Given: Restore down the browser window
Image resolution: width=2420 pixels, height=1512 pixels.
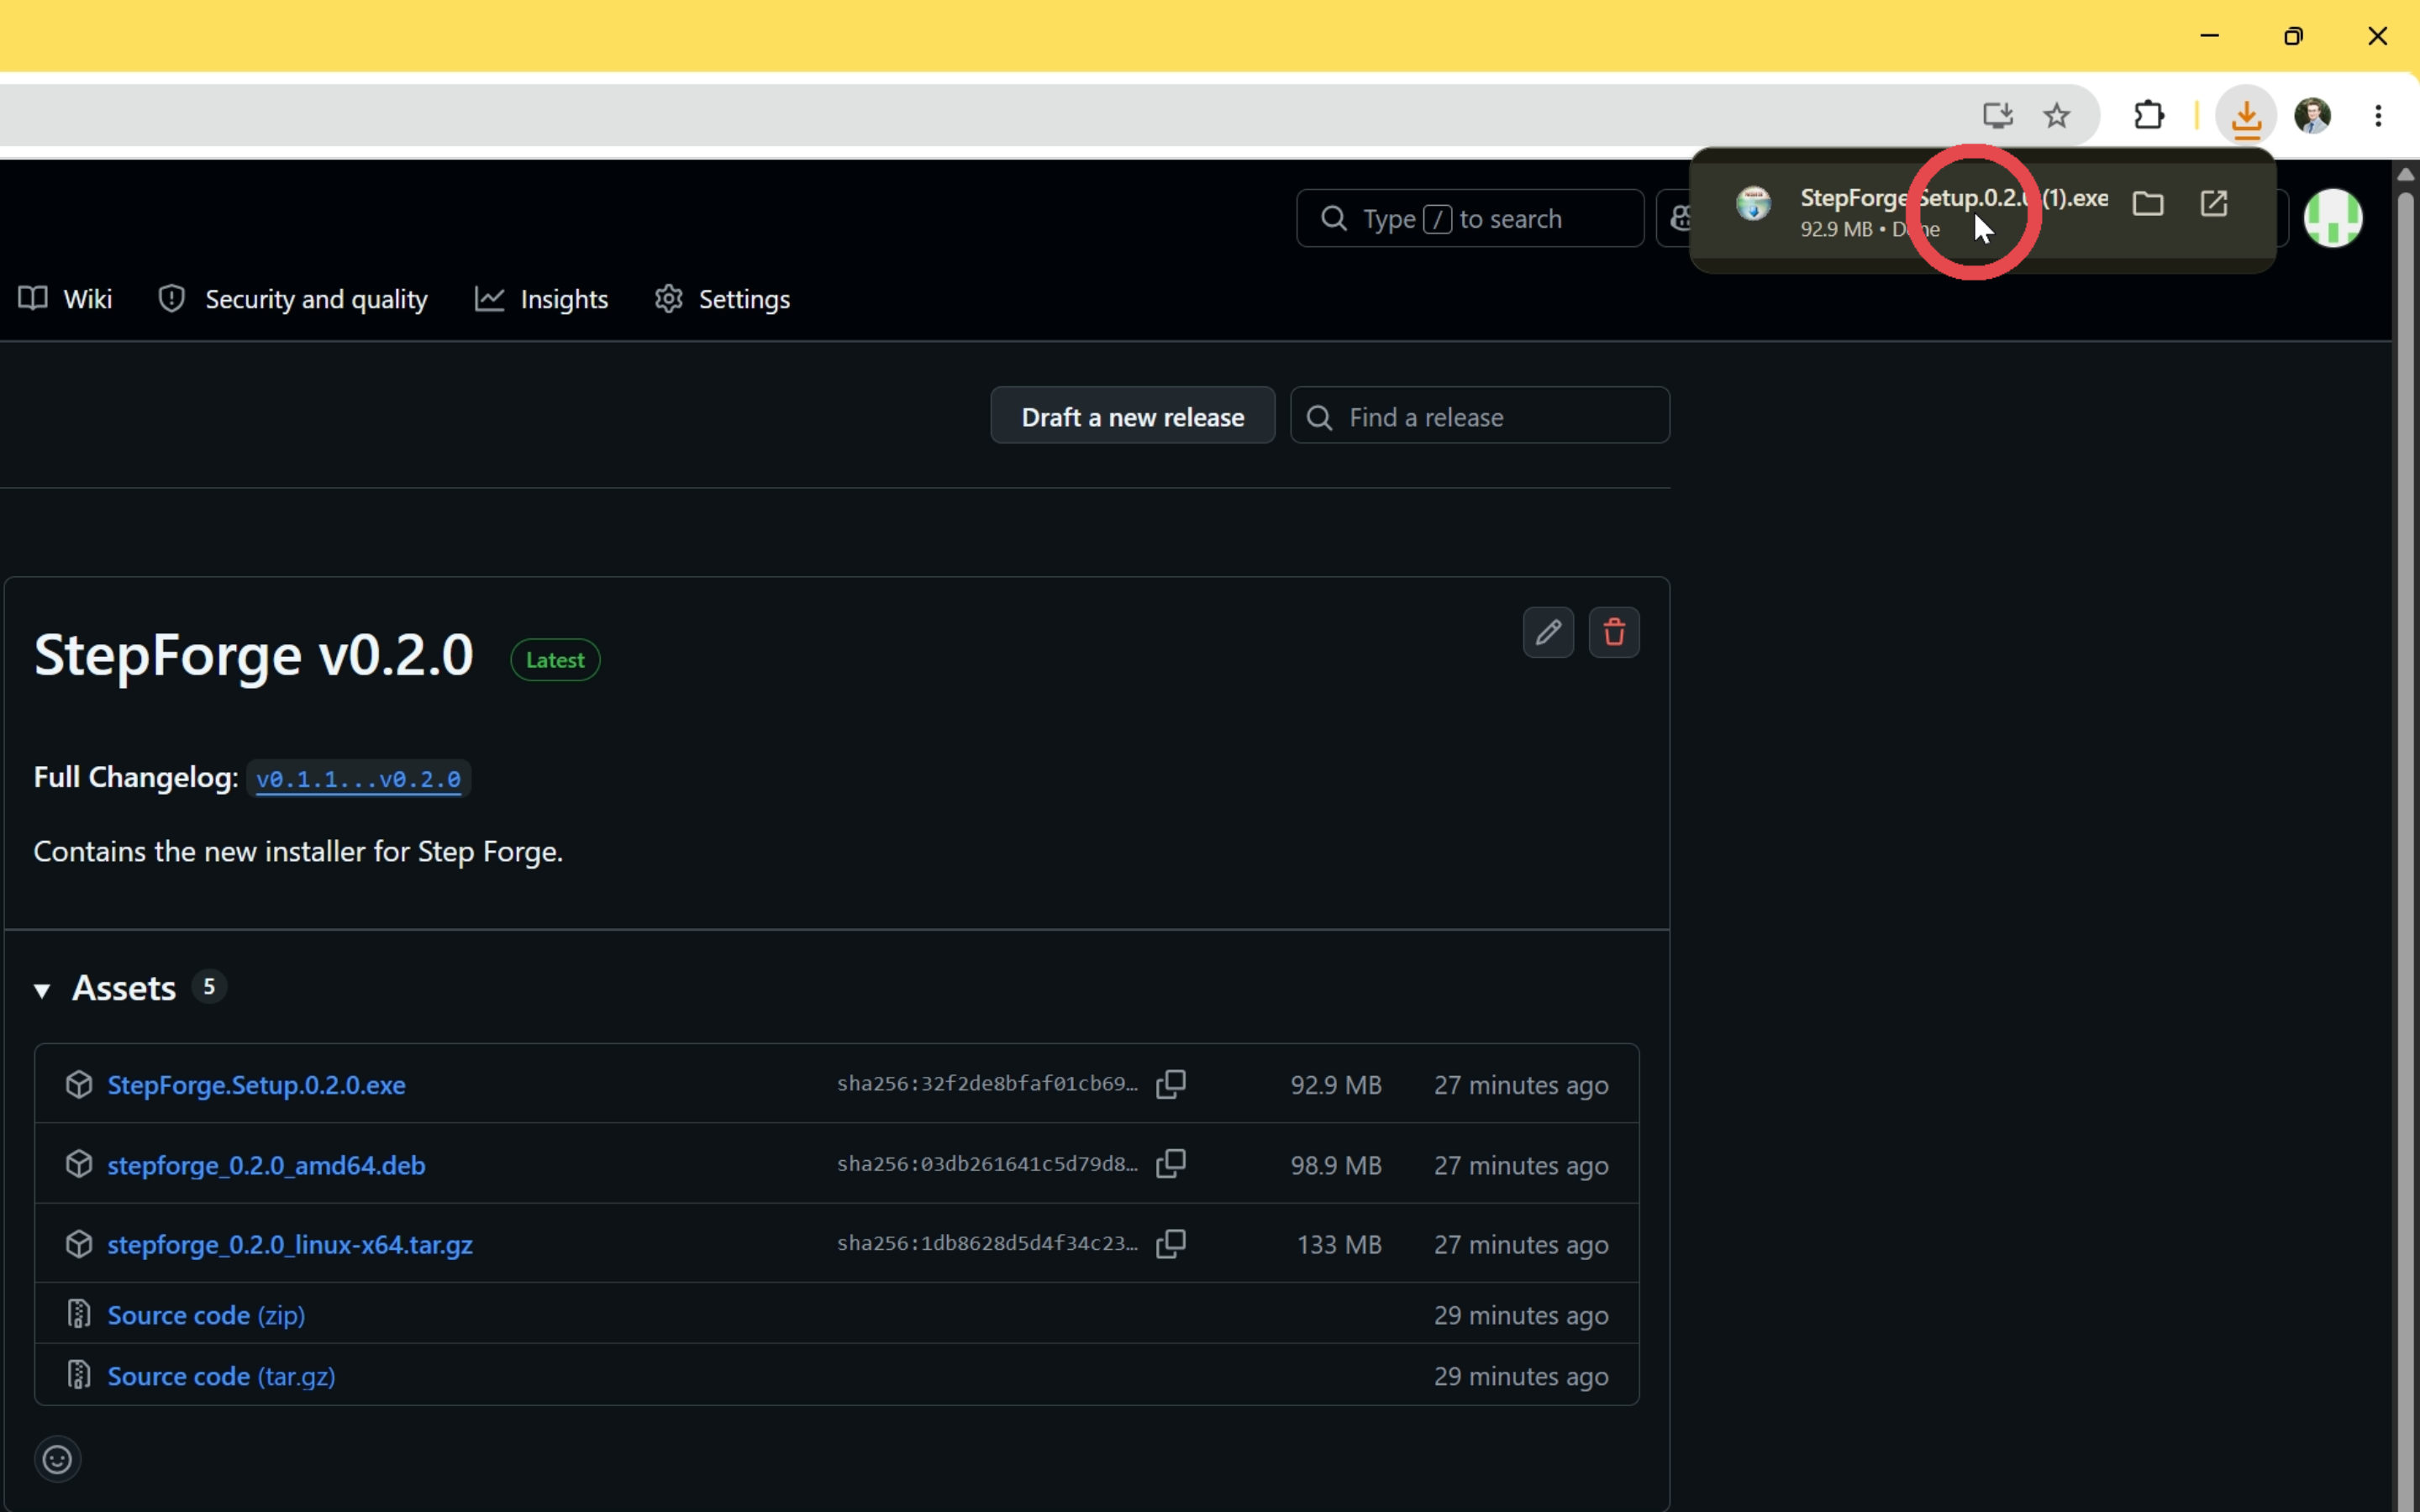Looking at the screenshot, I should click(2293, 36).
